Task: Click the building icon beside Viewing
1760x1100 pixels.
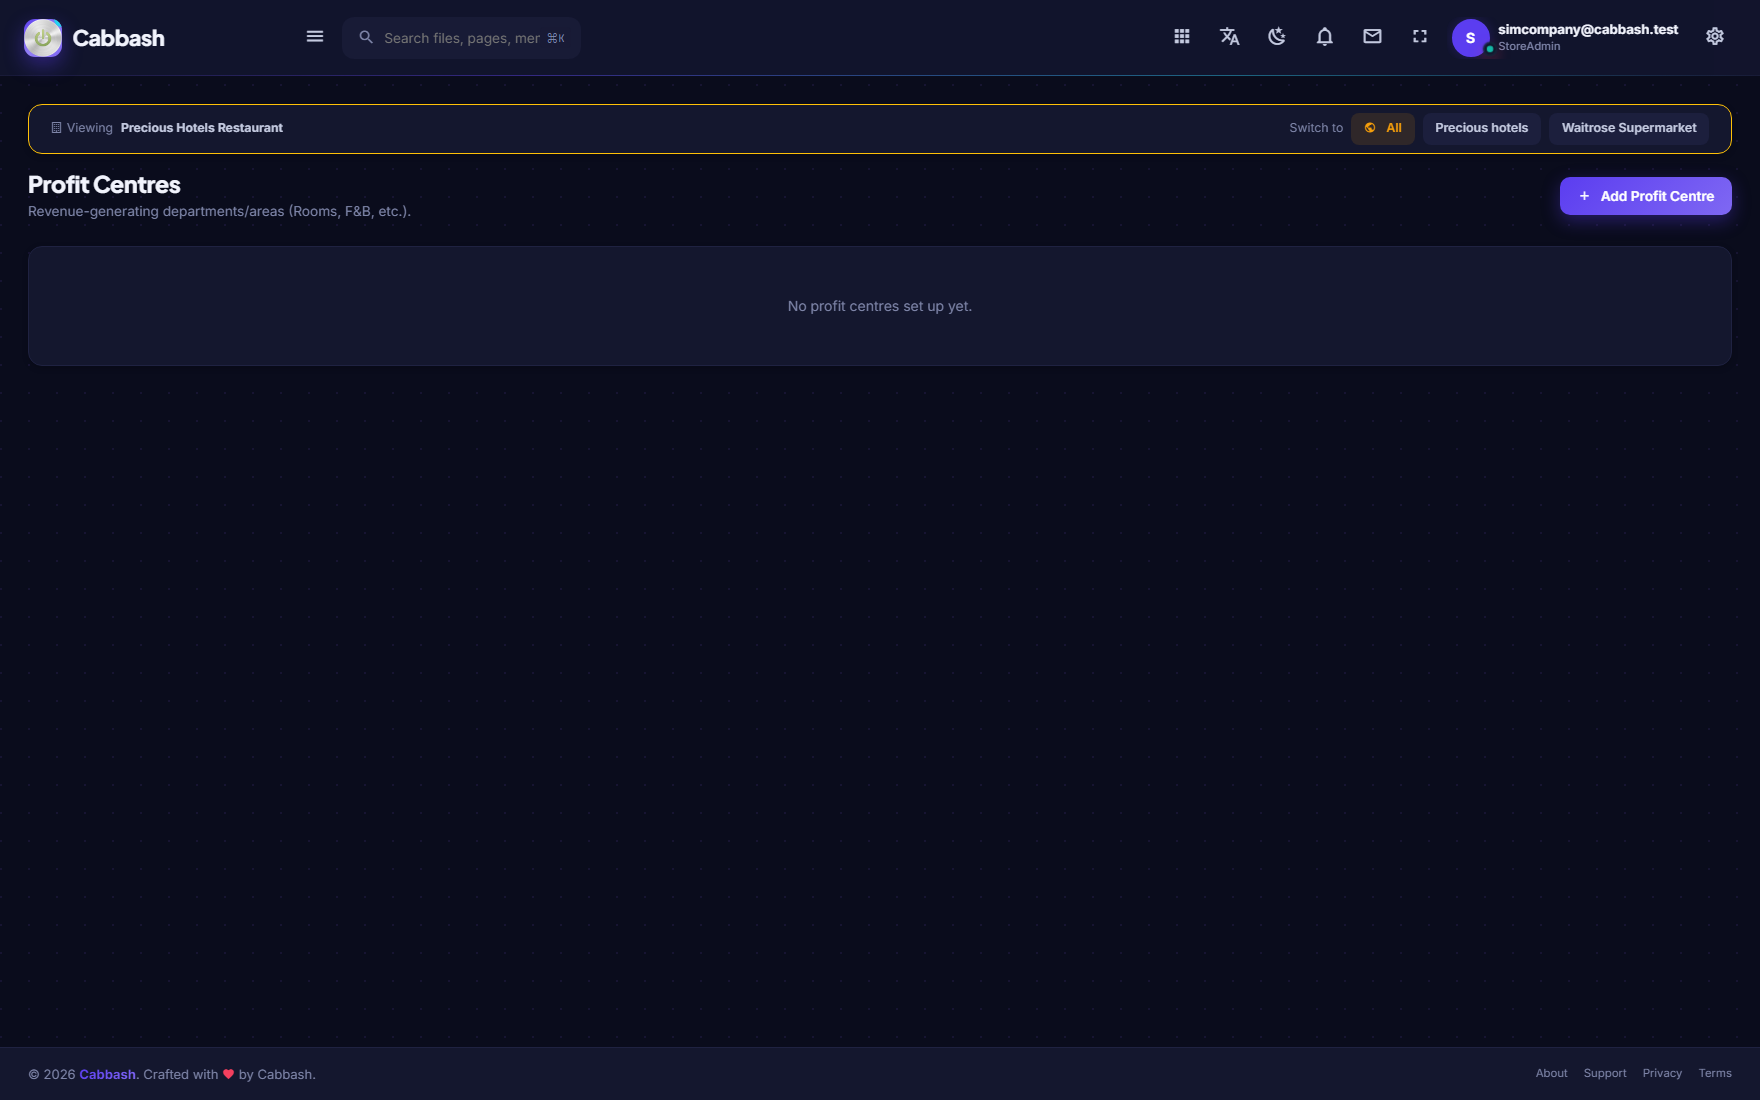Action: pyautogui.click(x=56, y=128)
